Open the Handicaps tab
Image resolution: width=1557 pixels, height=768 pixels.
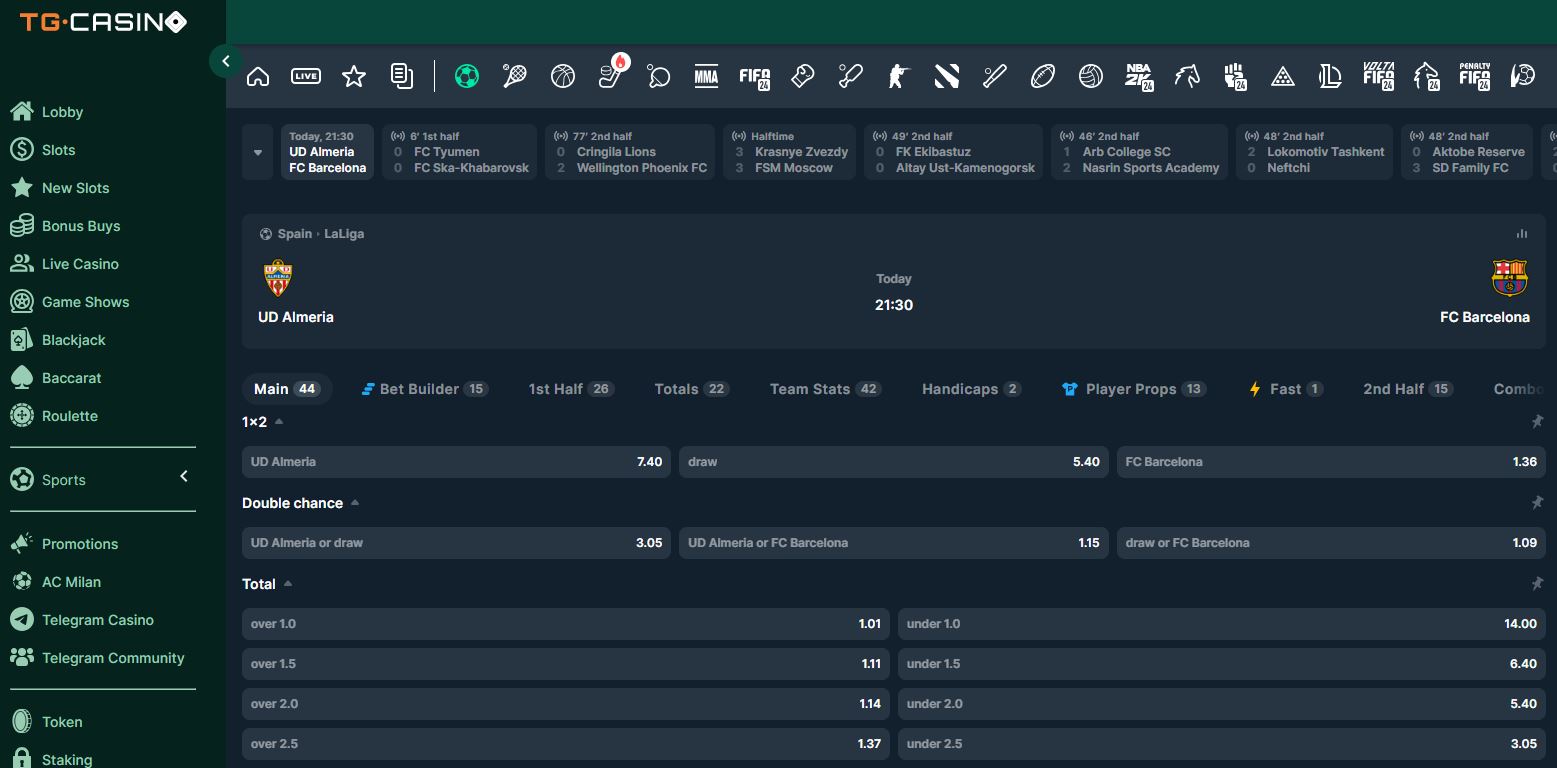(972, 389)
